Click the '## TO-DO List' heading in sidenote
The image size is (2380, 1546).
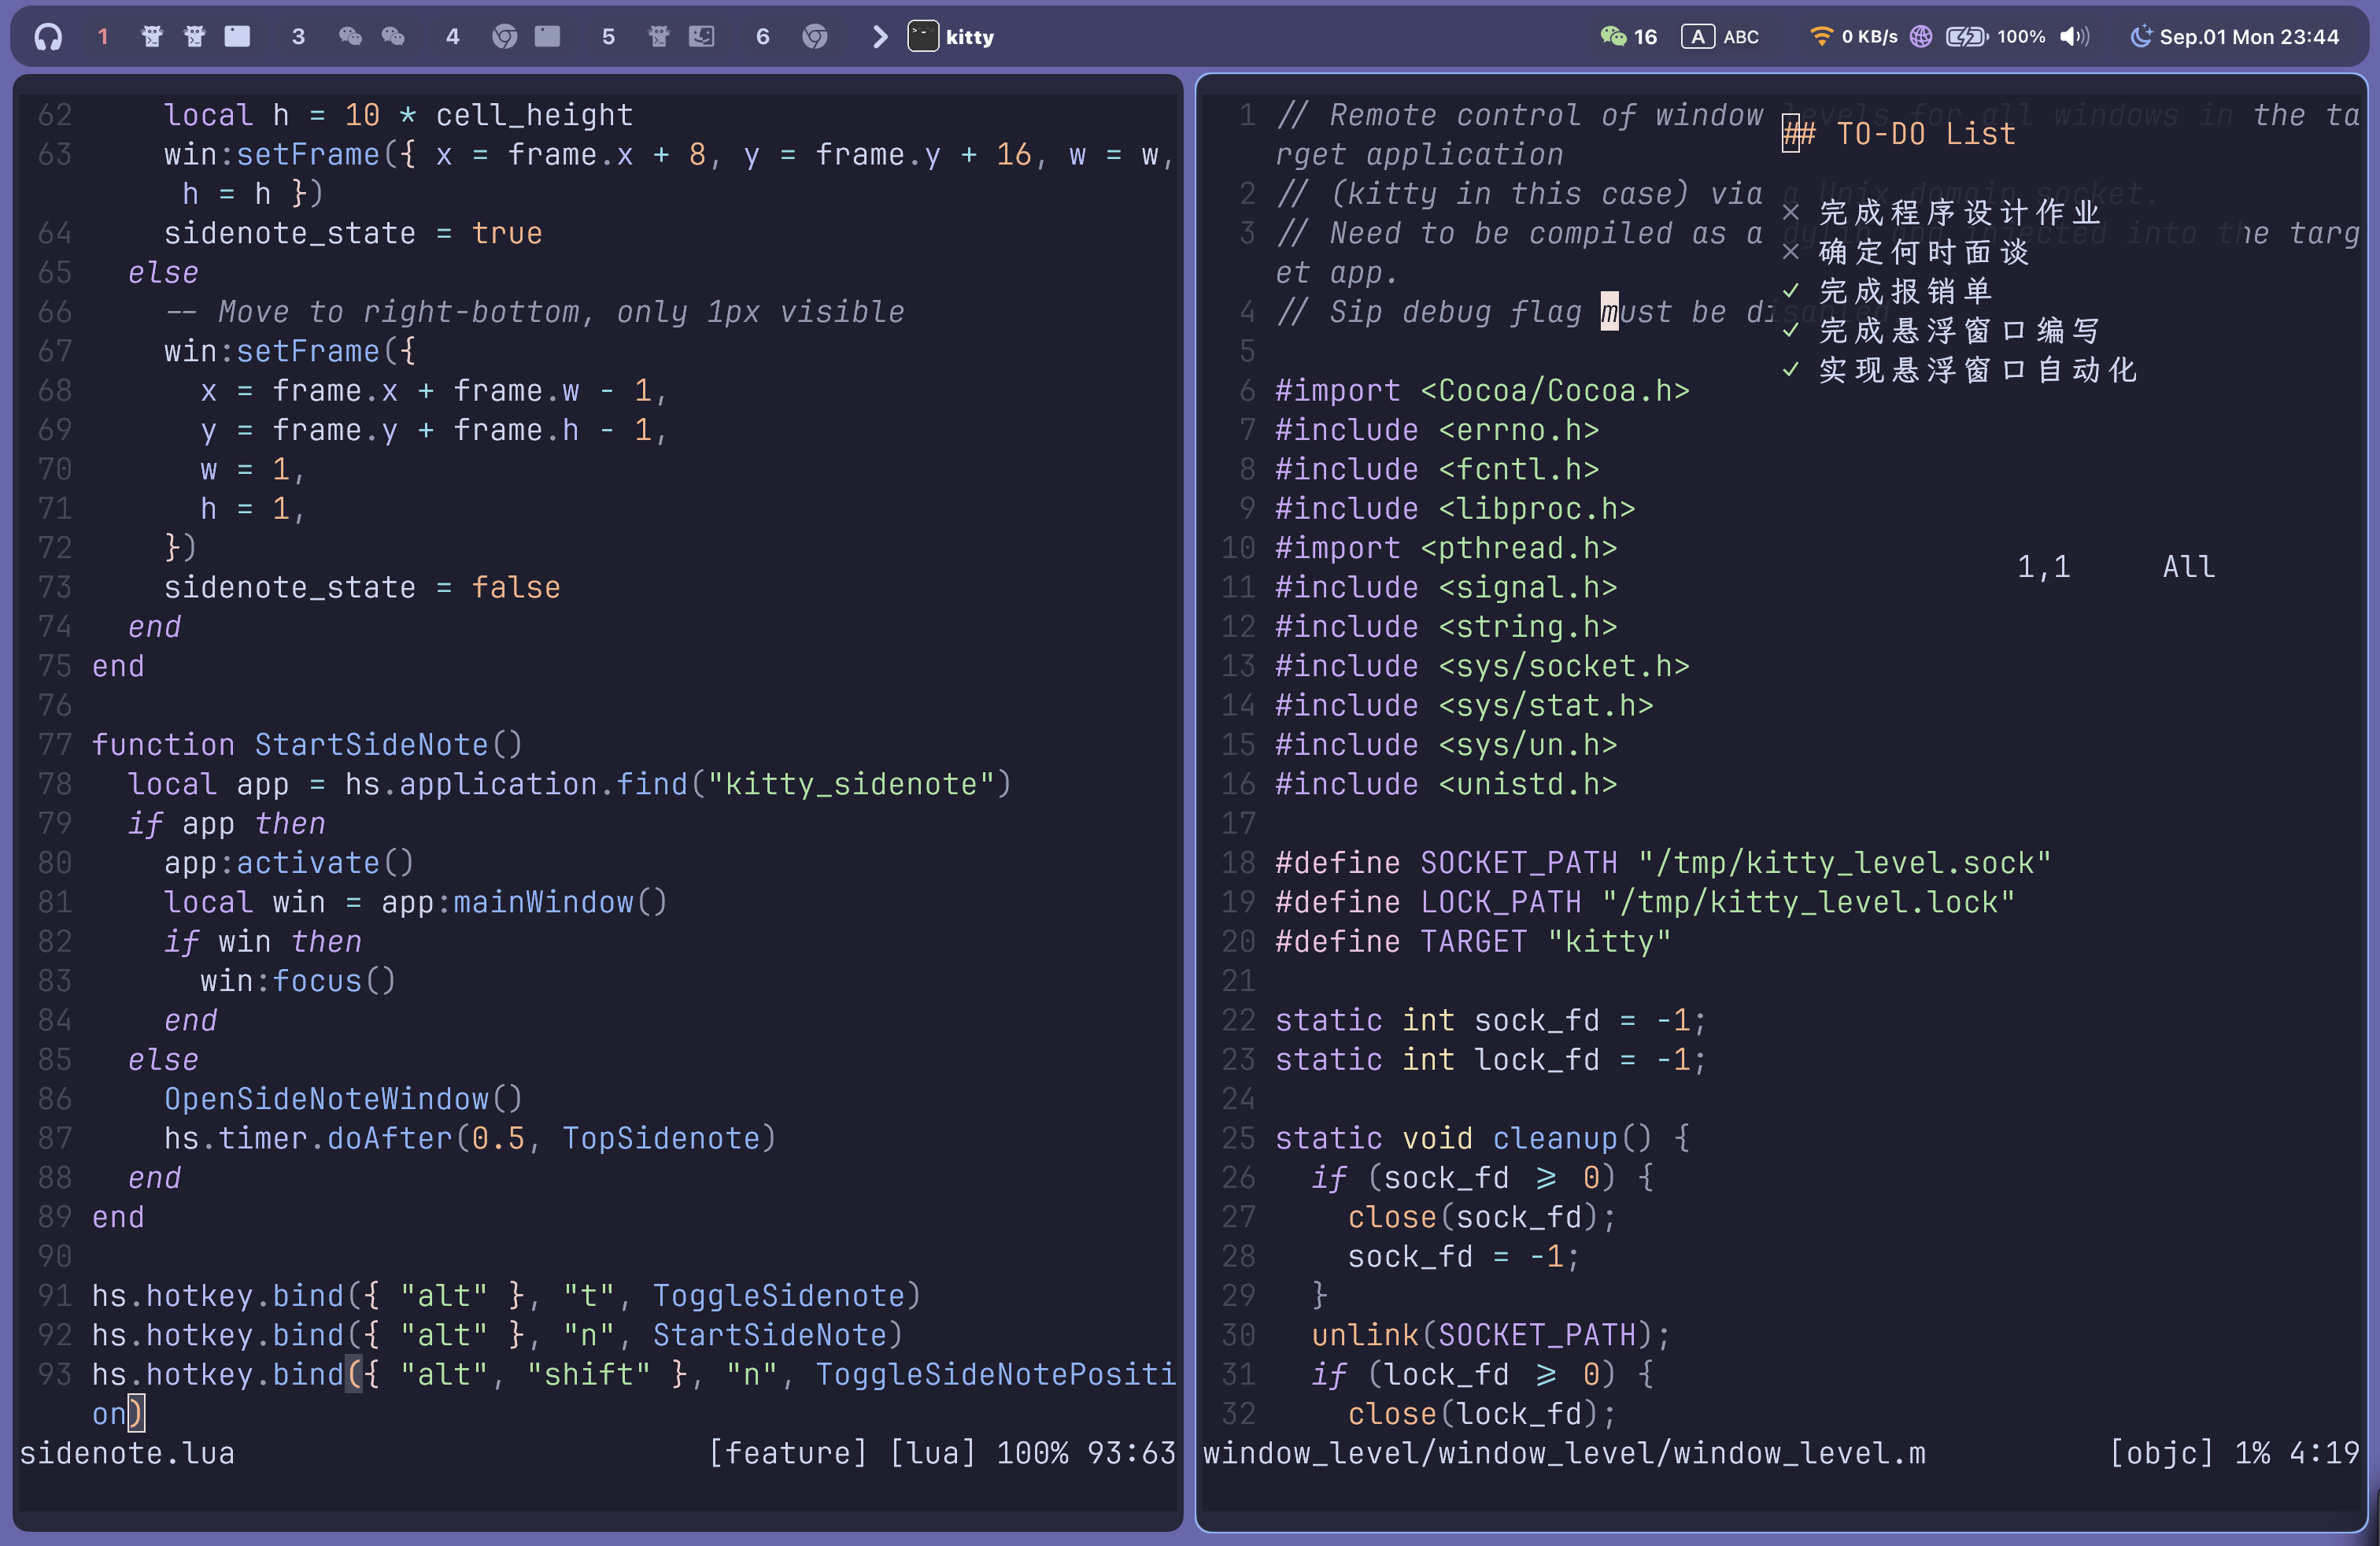pyautogui.click(x=1899, y=134)
